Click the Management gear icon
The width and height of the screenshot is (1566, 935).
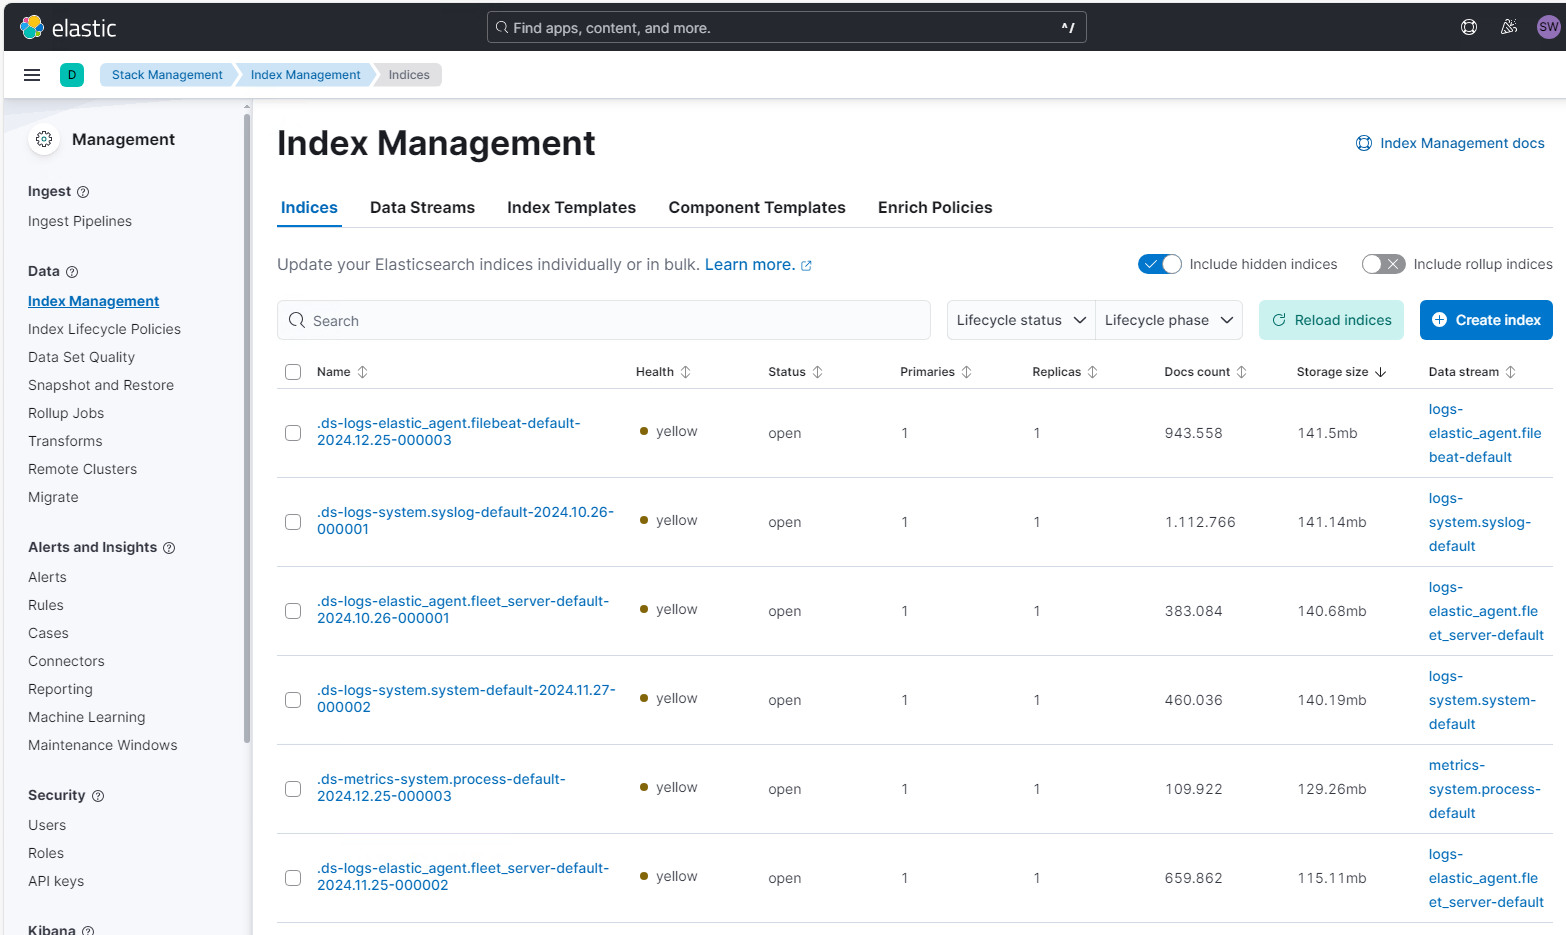[x=44, y=140]
